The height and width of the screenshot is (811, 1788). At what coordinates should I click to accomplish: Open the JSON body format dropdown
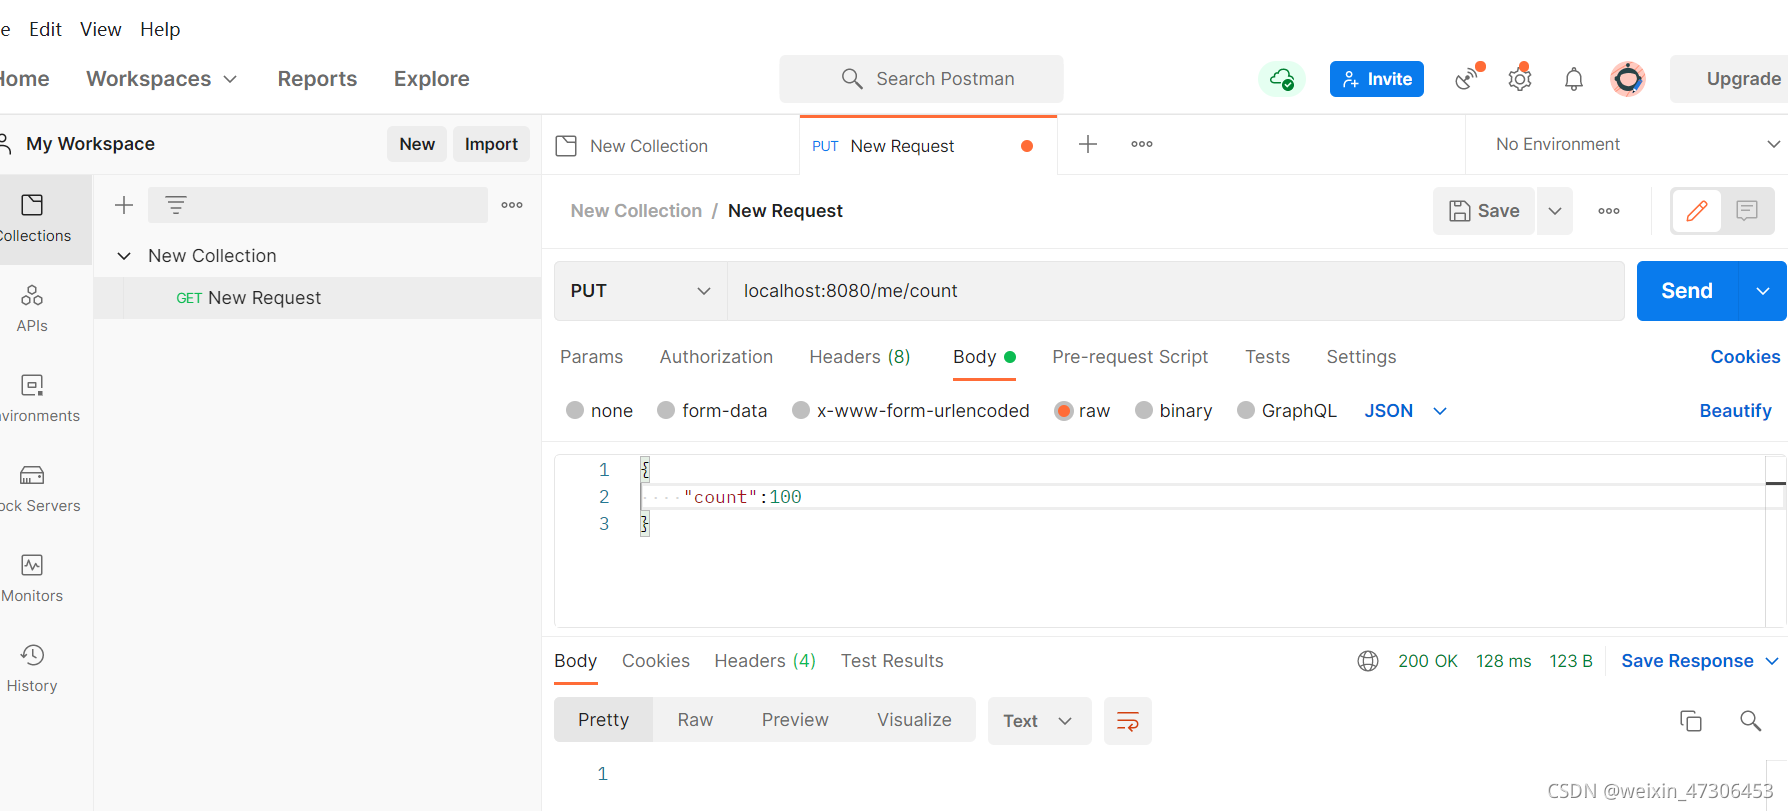(x=1406, y=411)
